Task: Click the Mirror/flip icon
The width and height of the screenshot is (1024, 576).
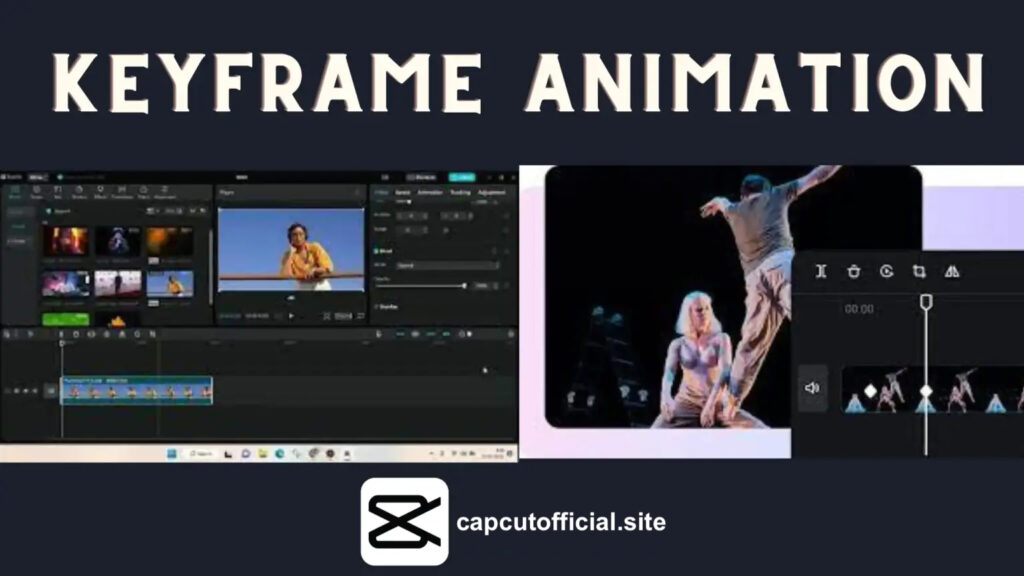Action: coord(954,272)
